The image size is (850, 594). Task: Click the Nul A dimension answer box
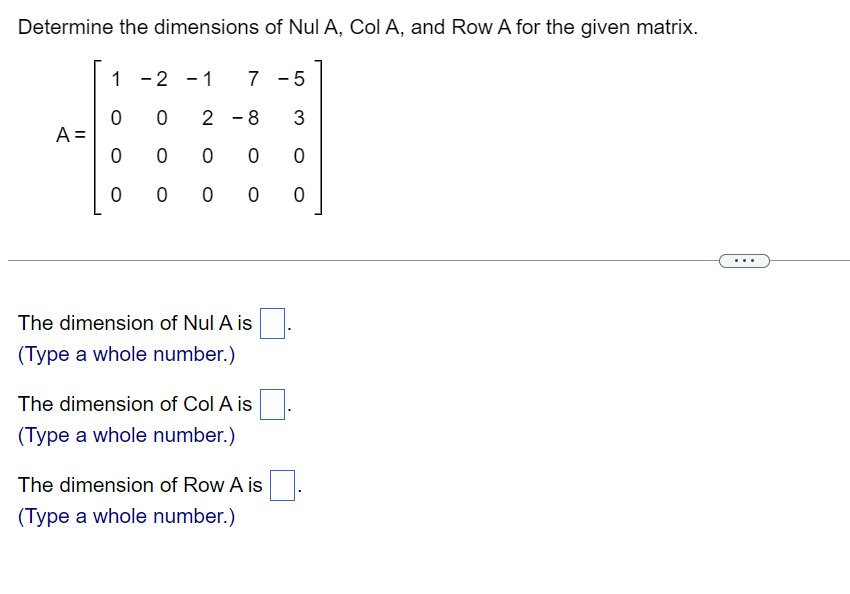(271, 323)
